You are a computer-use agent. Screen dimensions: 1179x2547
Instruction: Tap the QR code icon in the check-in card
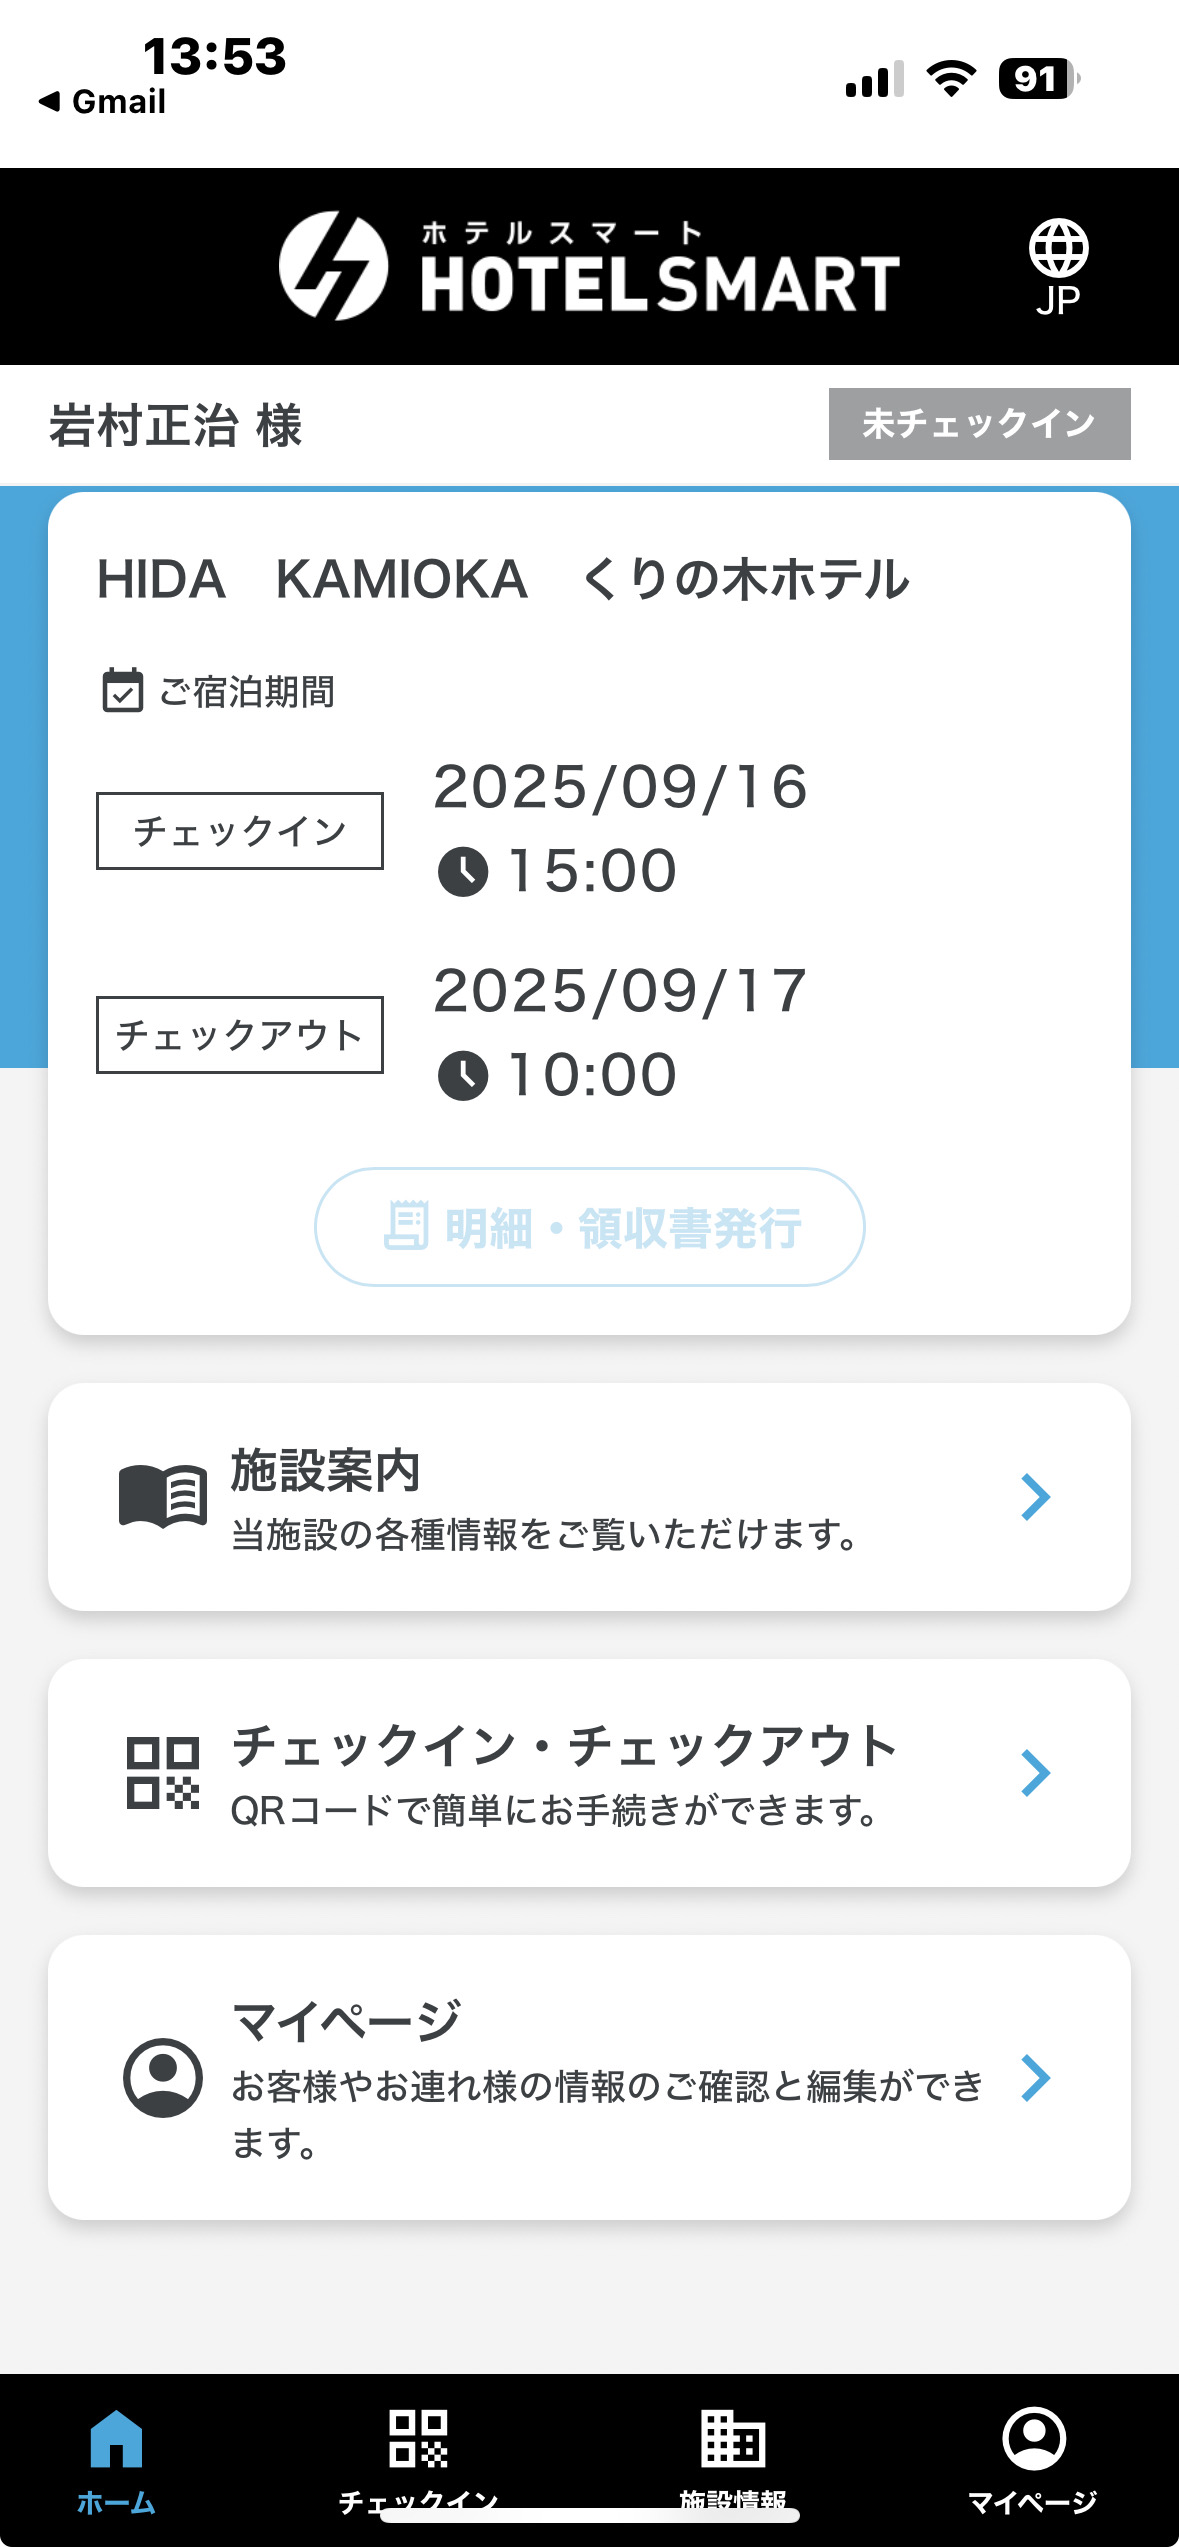163,1773
